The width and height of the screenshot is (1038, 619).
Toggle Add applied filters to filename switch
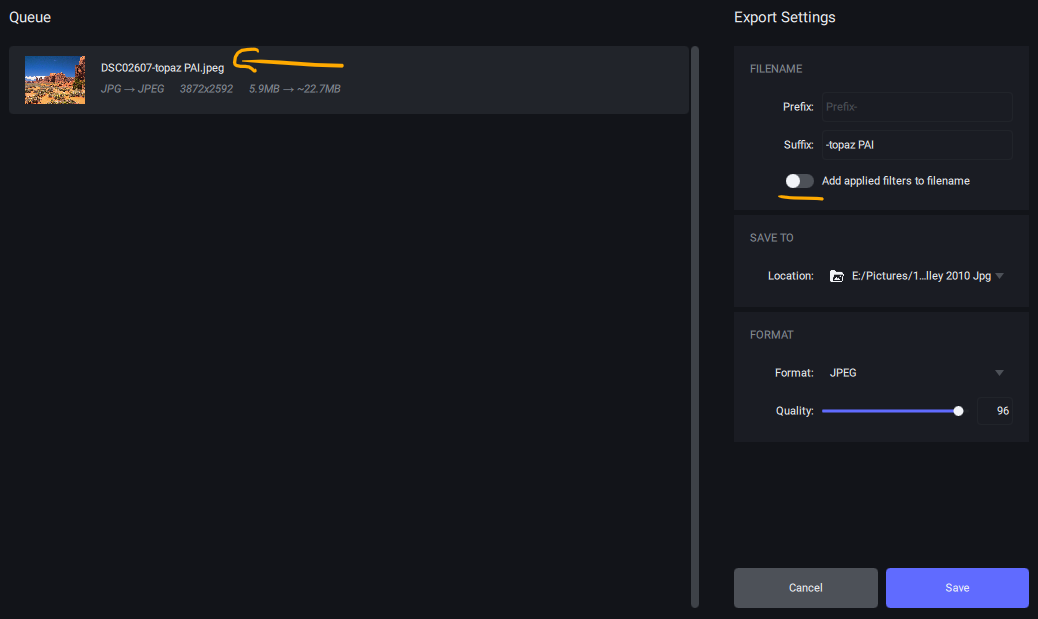799,181
